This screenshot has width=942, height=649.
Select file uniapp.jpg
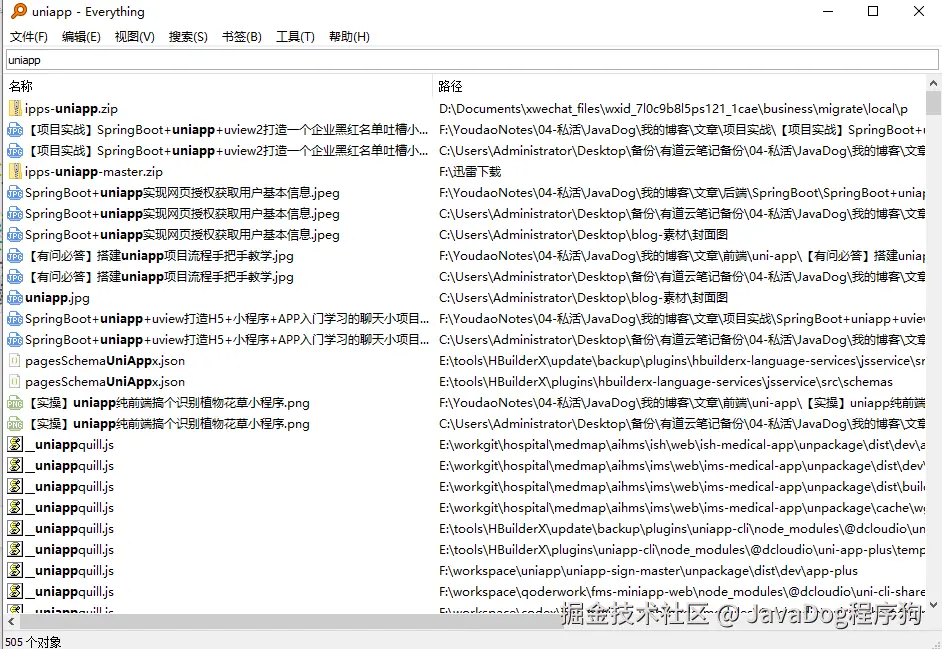[x=57, y=298]
